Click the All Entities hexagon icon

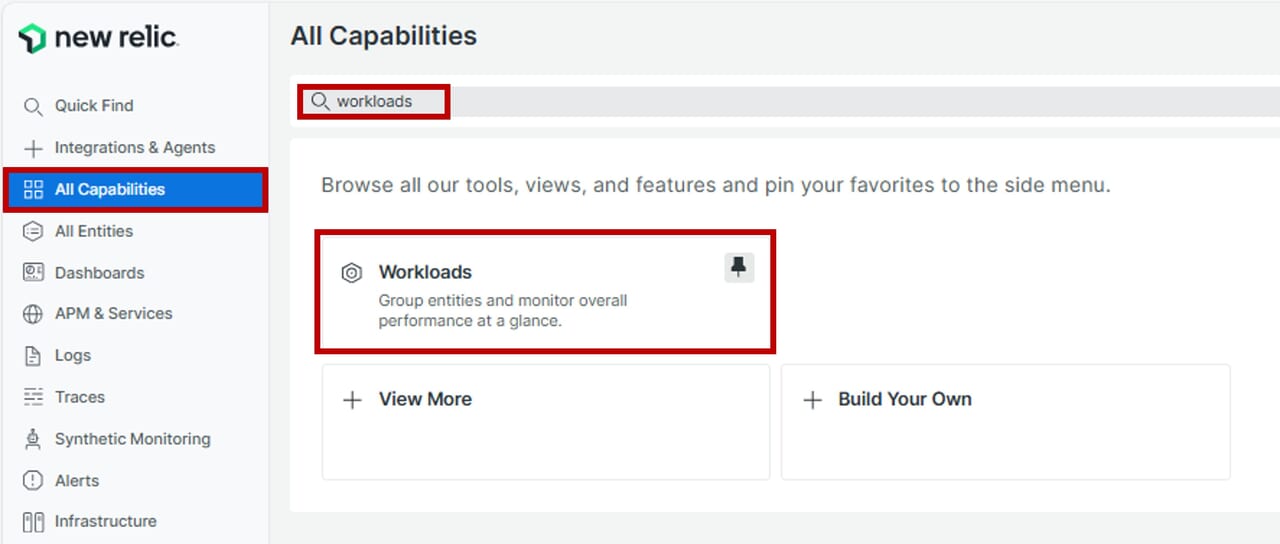click(33, 231)
